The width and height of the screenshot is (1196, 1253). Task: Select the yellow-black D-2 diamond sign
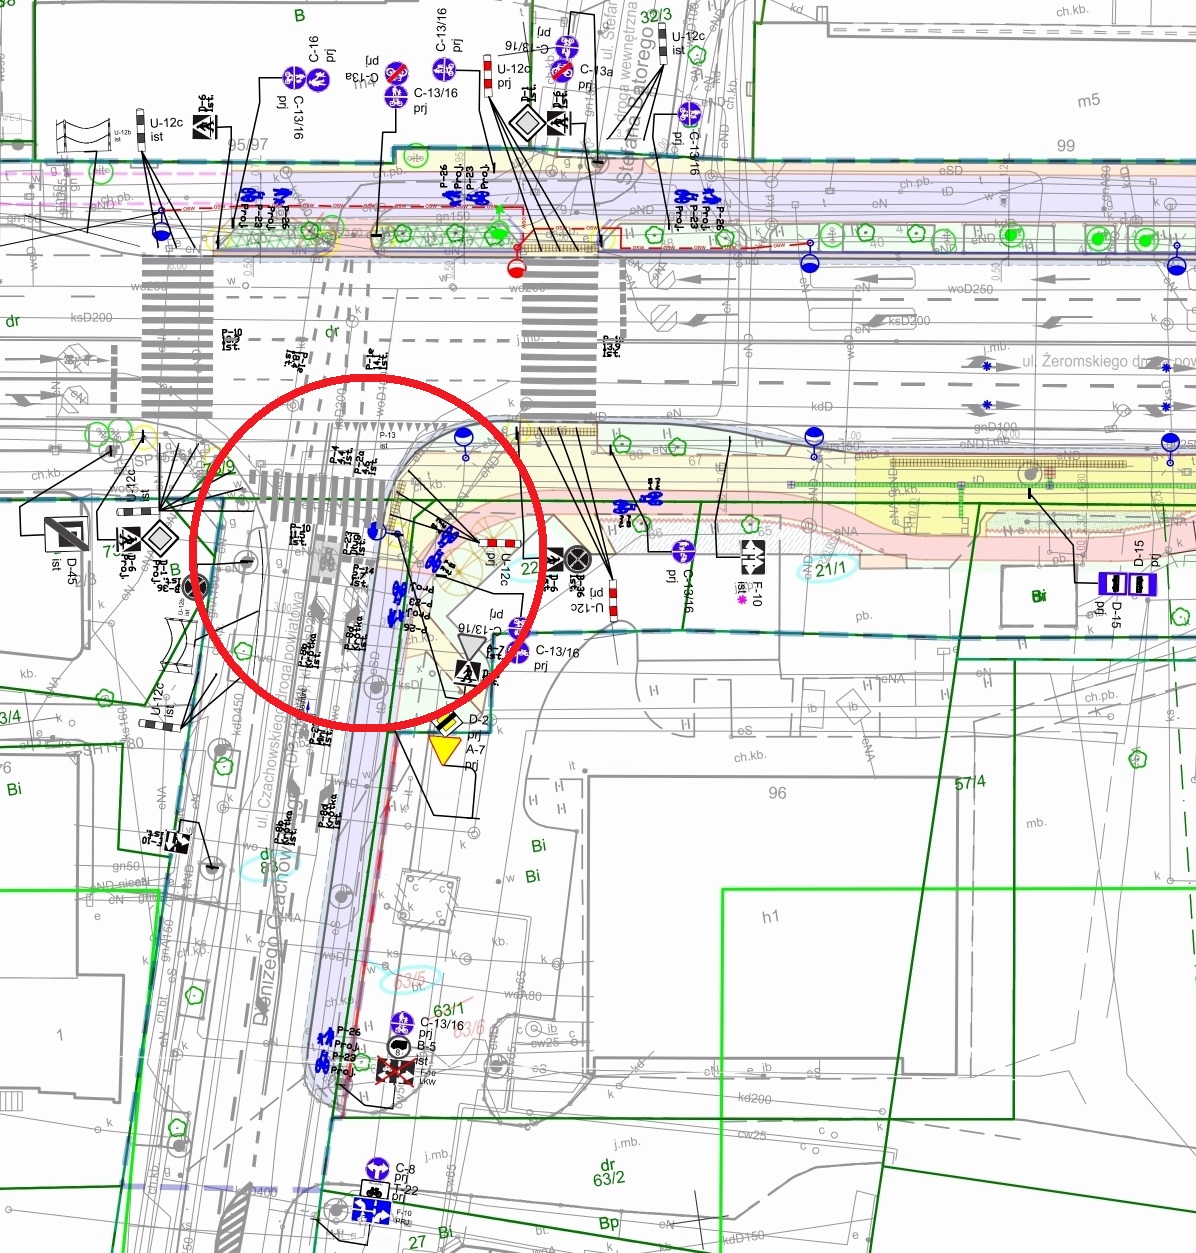[x=446, y=724]
